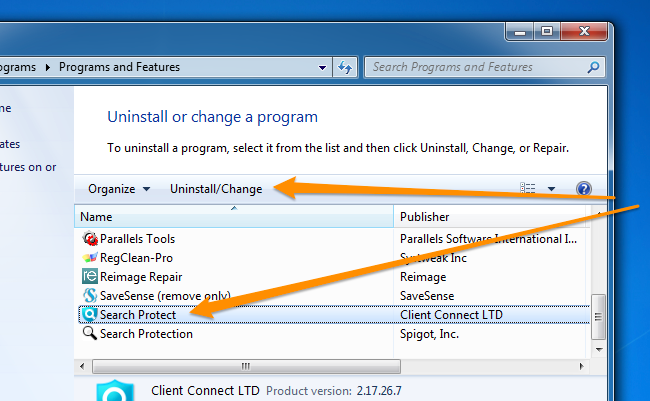
Task: Open the Organize dropdown menu
Action: (119, 189)
